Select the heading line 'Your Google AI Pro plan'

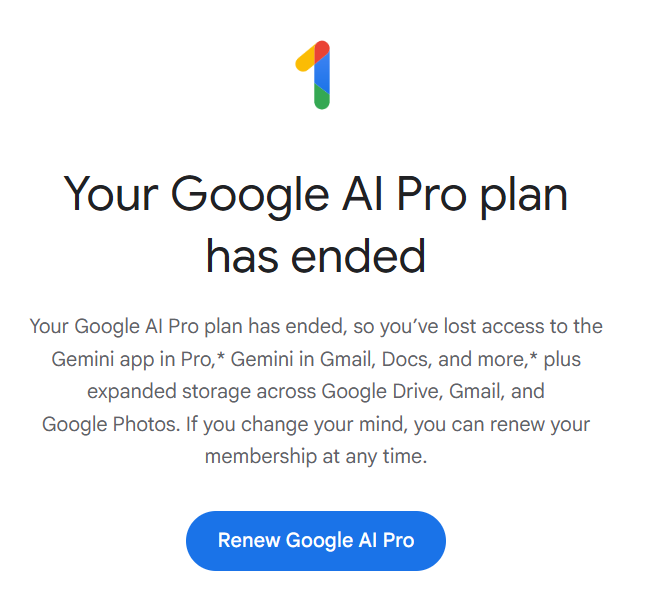click(316, 195)
